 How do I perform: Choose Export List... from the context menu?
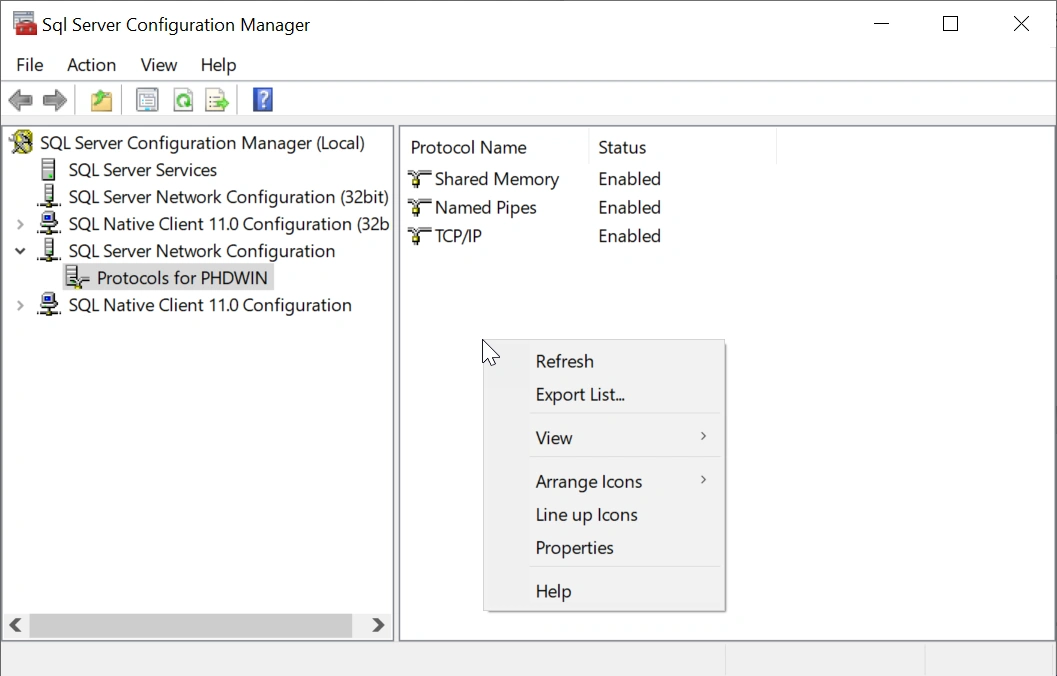tap(580, 395)
